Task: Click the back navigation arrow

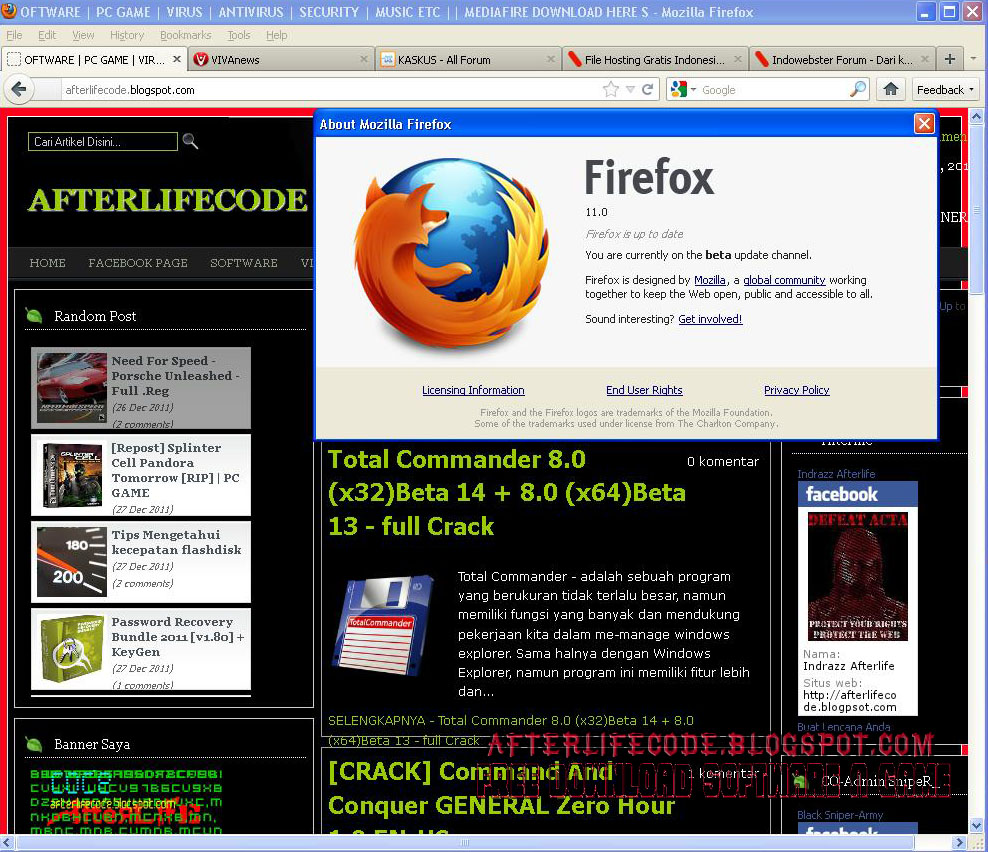Action: pyautogui.click(x=20, y=90)
